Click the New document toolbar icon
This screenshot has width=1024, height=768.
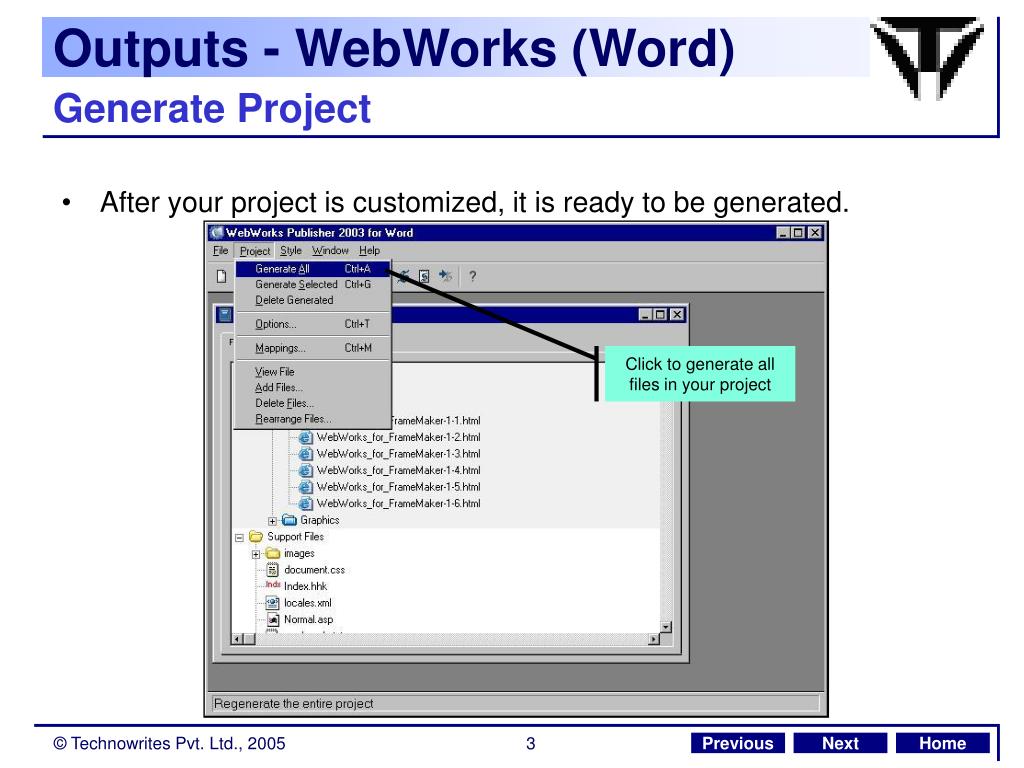222,276
